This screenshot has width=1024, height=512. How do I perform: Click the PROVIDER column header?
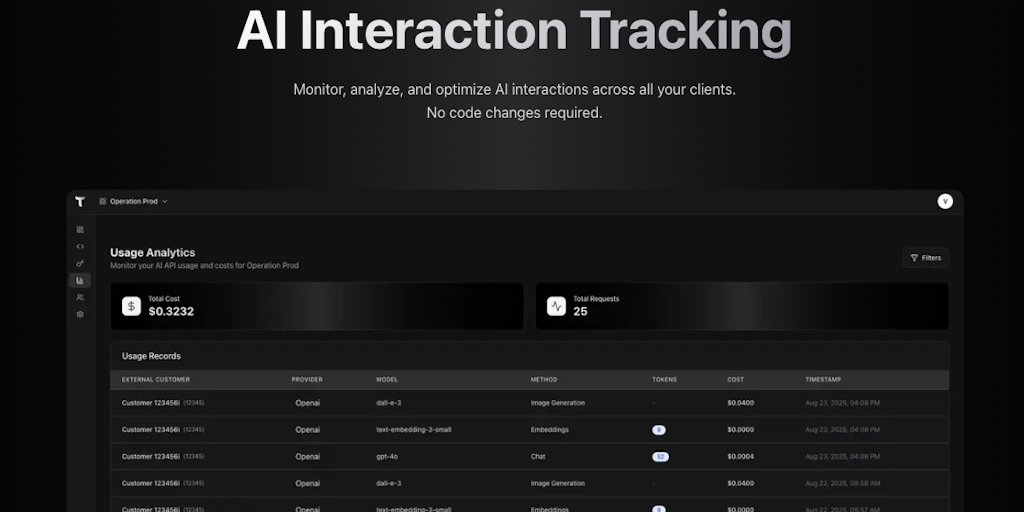(x=307, y=379)
